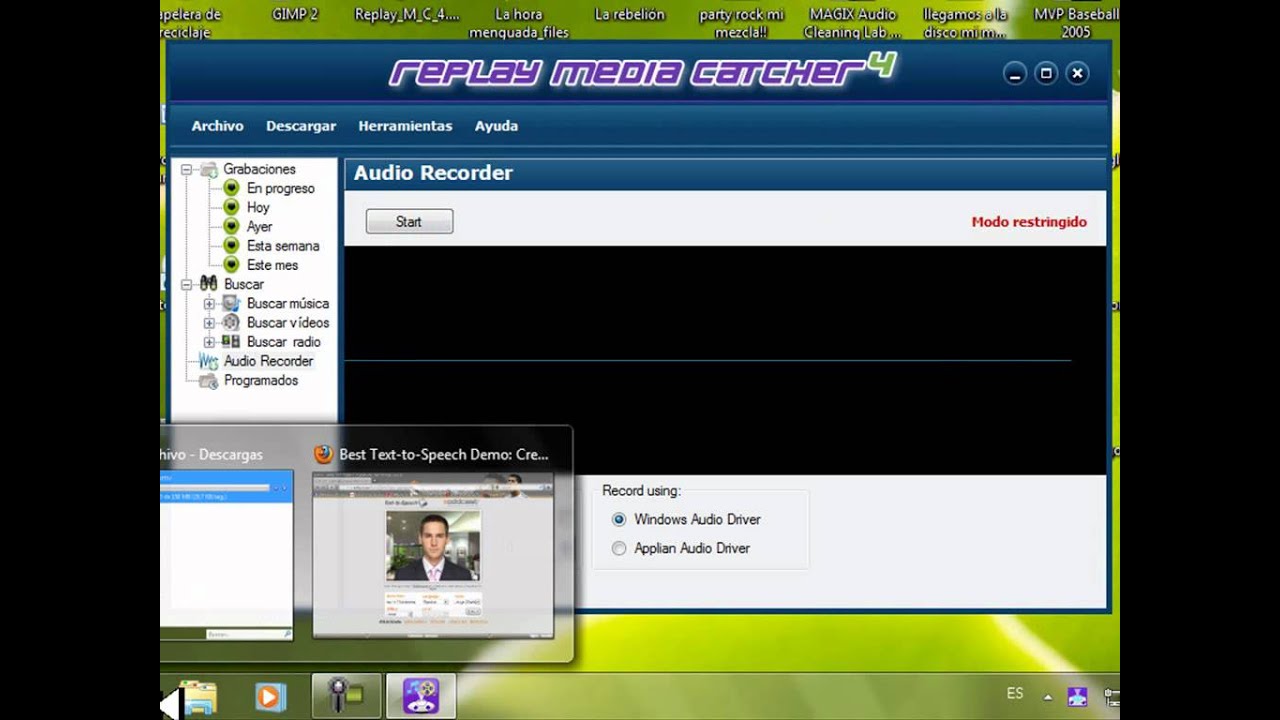Click the Start recording button
Image resolution: width=1280 pixels, height=720 pixels.
pyautogui.click(x=409, y=222)
